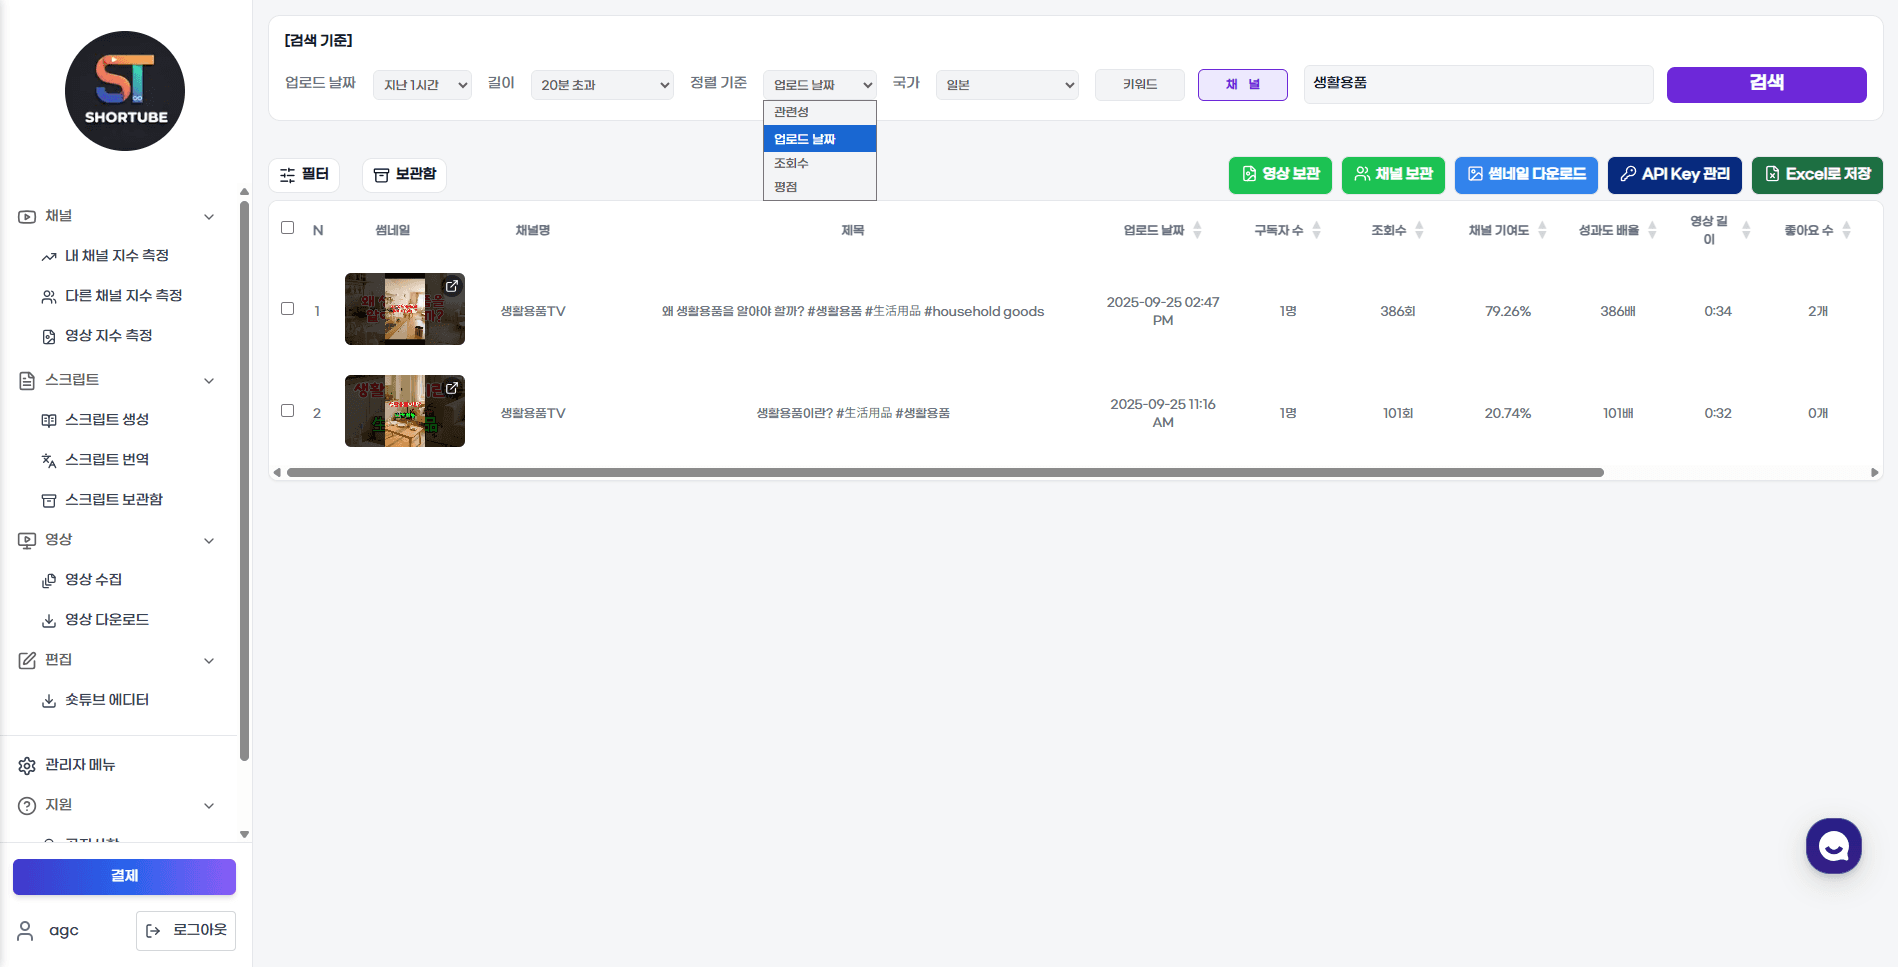Check the row 1 video checkbox
The height and width of the screenshot is (967, 1898).
(288, 309)
